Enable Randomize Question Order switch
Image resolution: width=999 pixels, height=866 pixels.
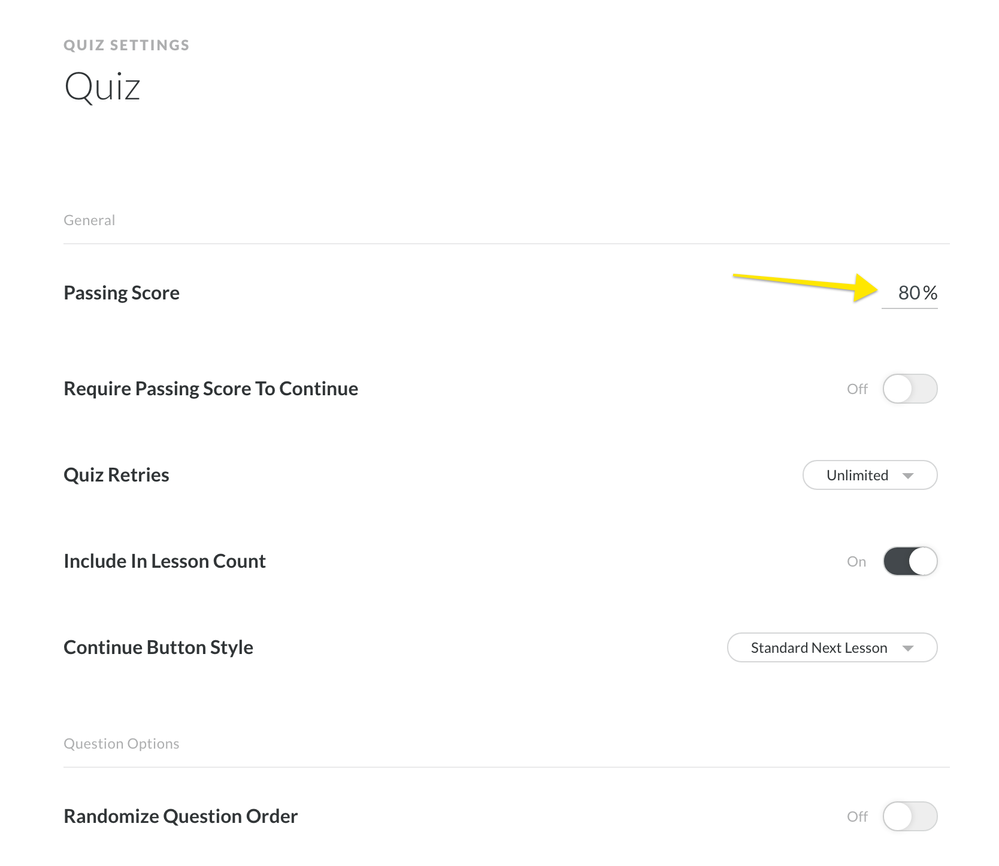pyautogui.click(x=910, y=816)
